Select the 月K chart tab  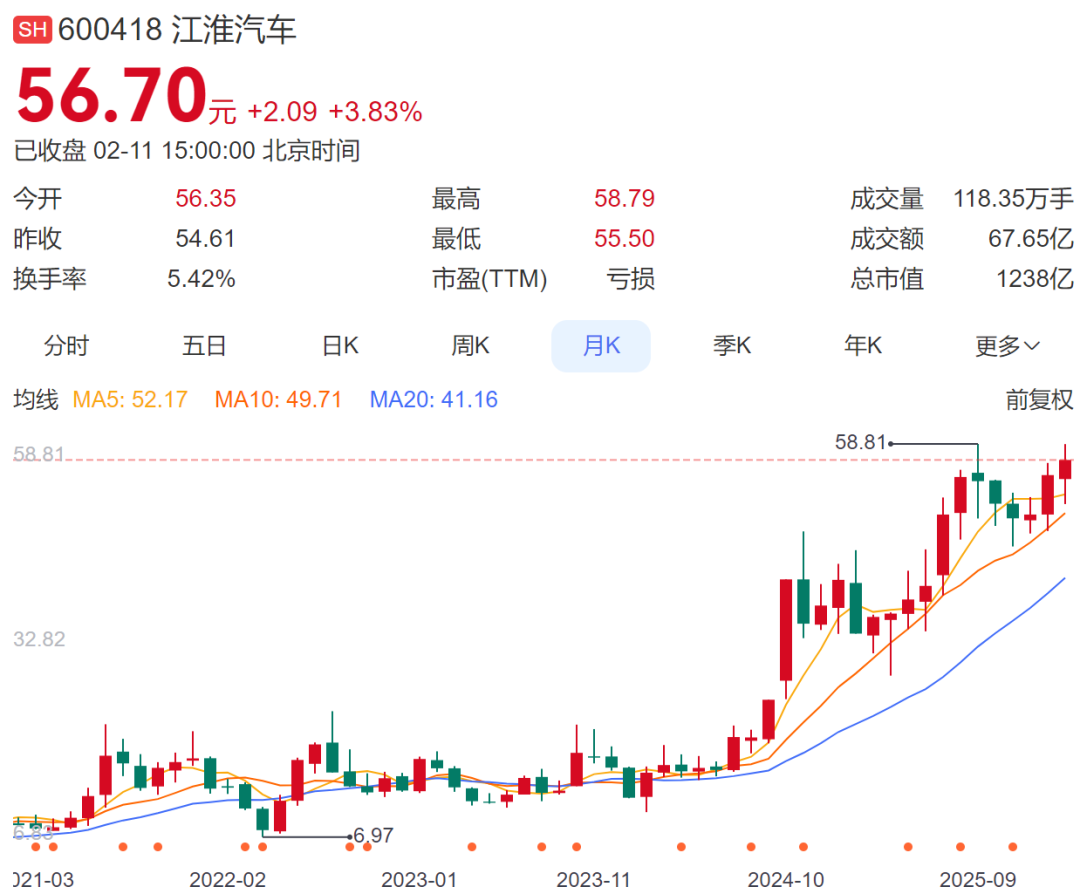coord(601,346)
